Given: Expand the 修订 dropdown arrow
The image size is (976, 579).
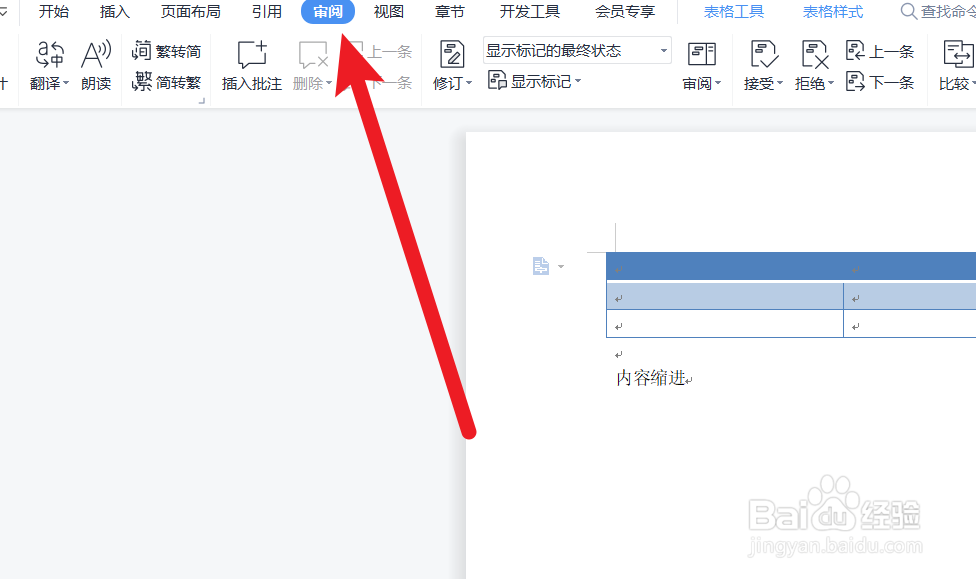Looking at the screenshot, I should coord(469,83).
